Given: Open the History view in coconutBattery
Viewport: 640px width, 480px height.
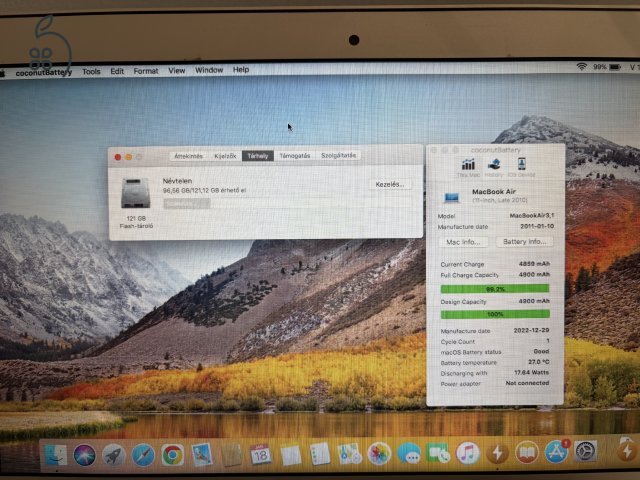Looking at the screenshot, I should point(494,168).
